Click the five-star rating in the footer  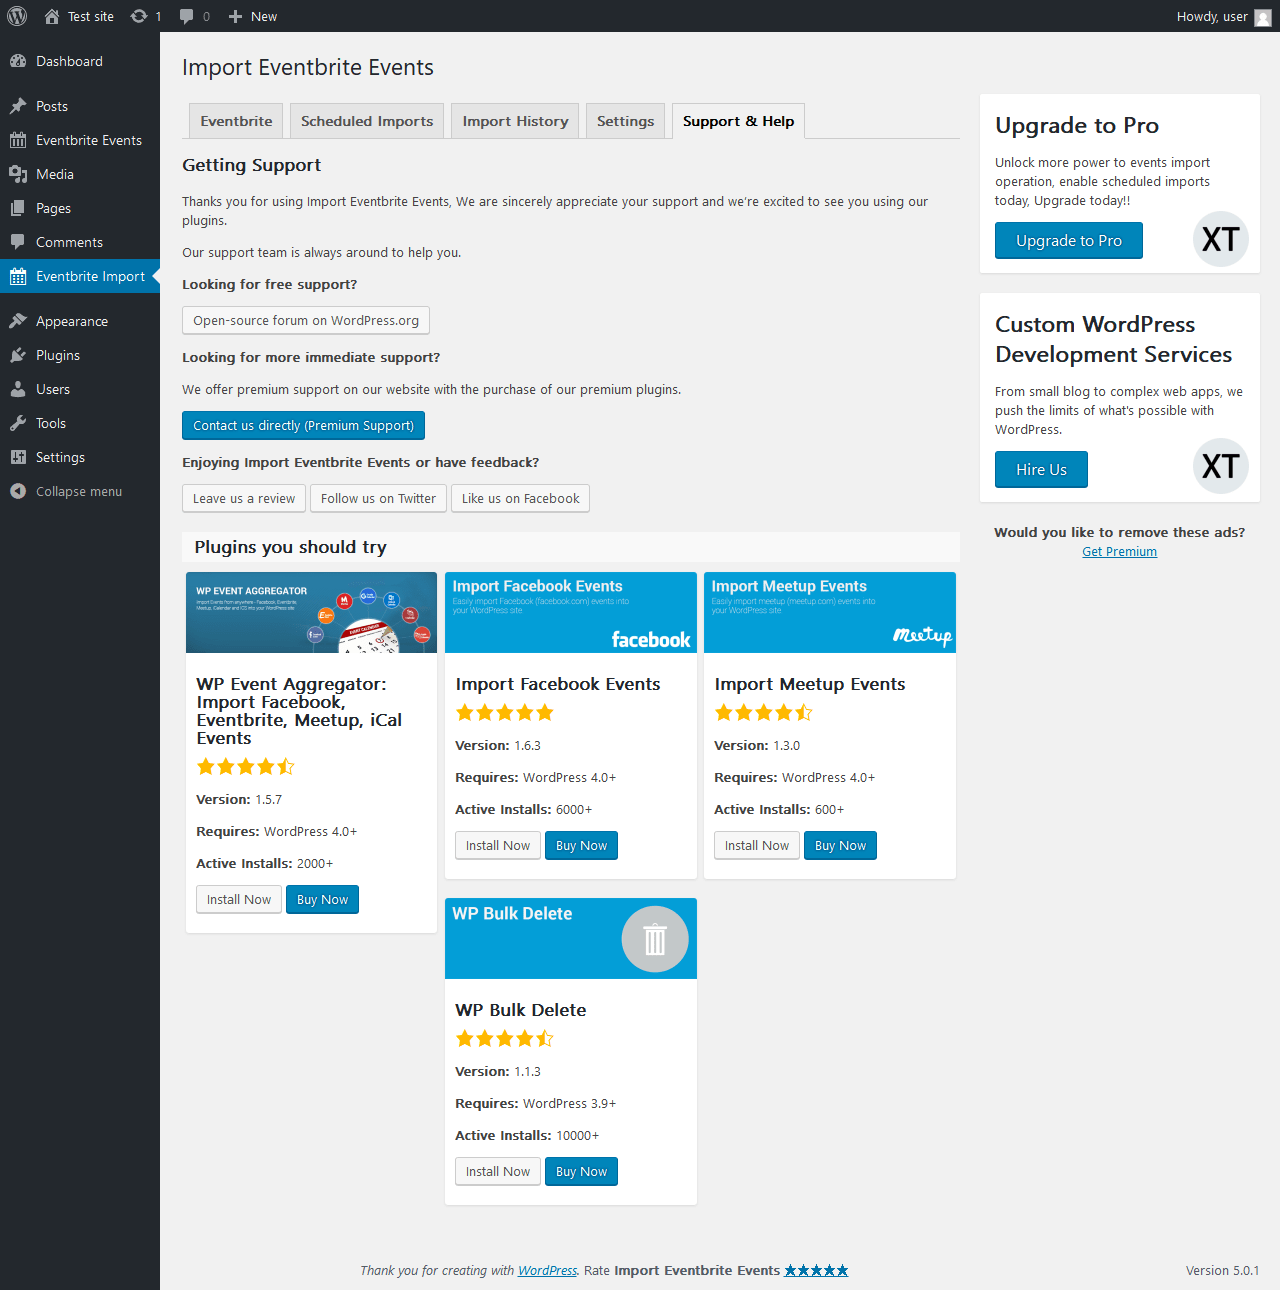click(x=816, y=1270)
